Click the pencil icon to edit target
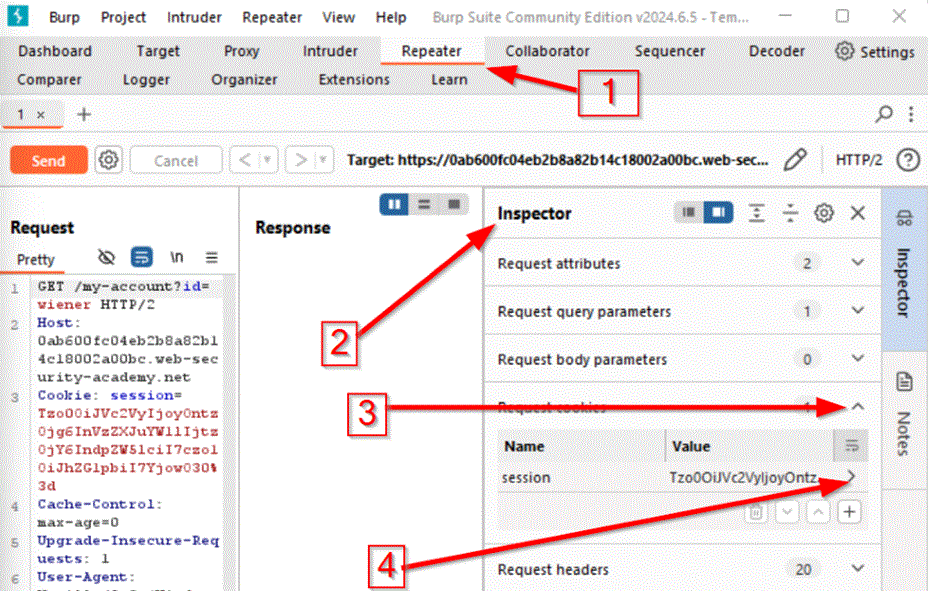 tap(795, 160)
